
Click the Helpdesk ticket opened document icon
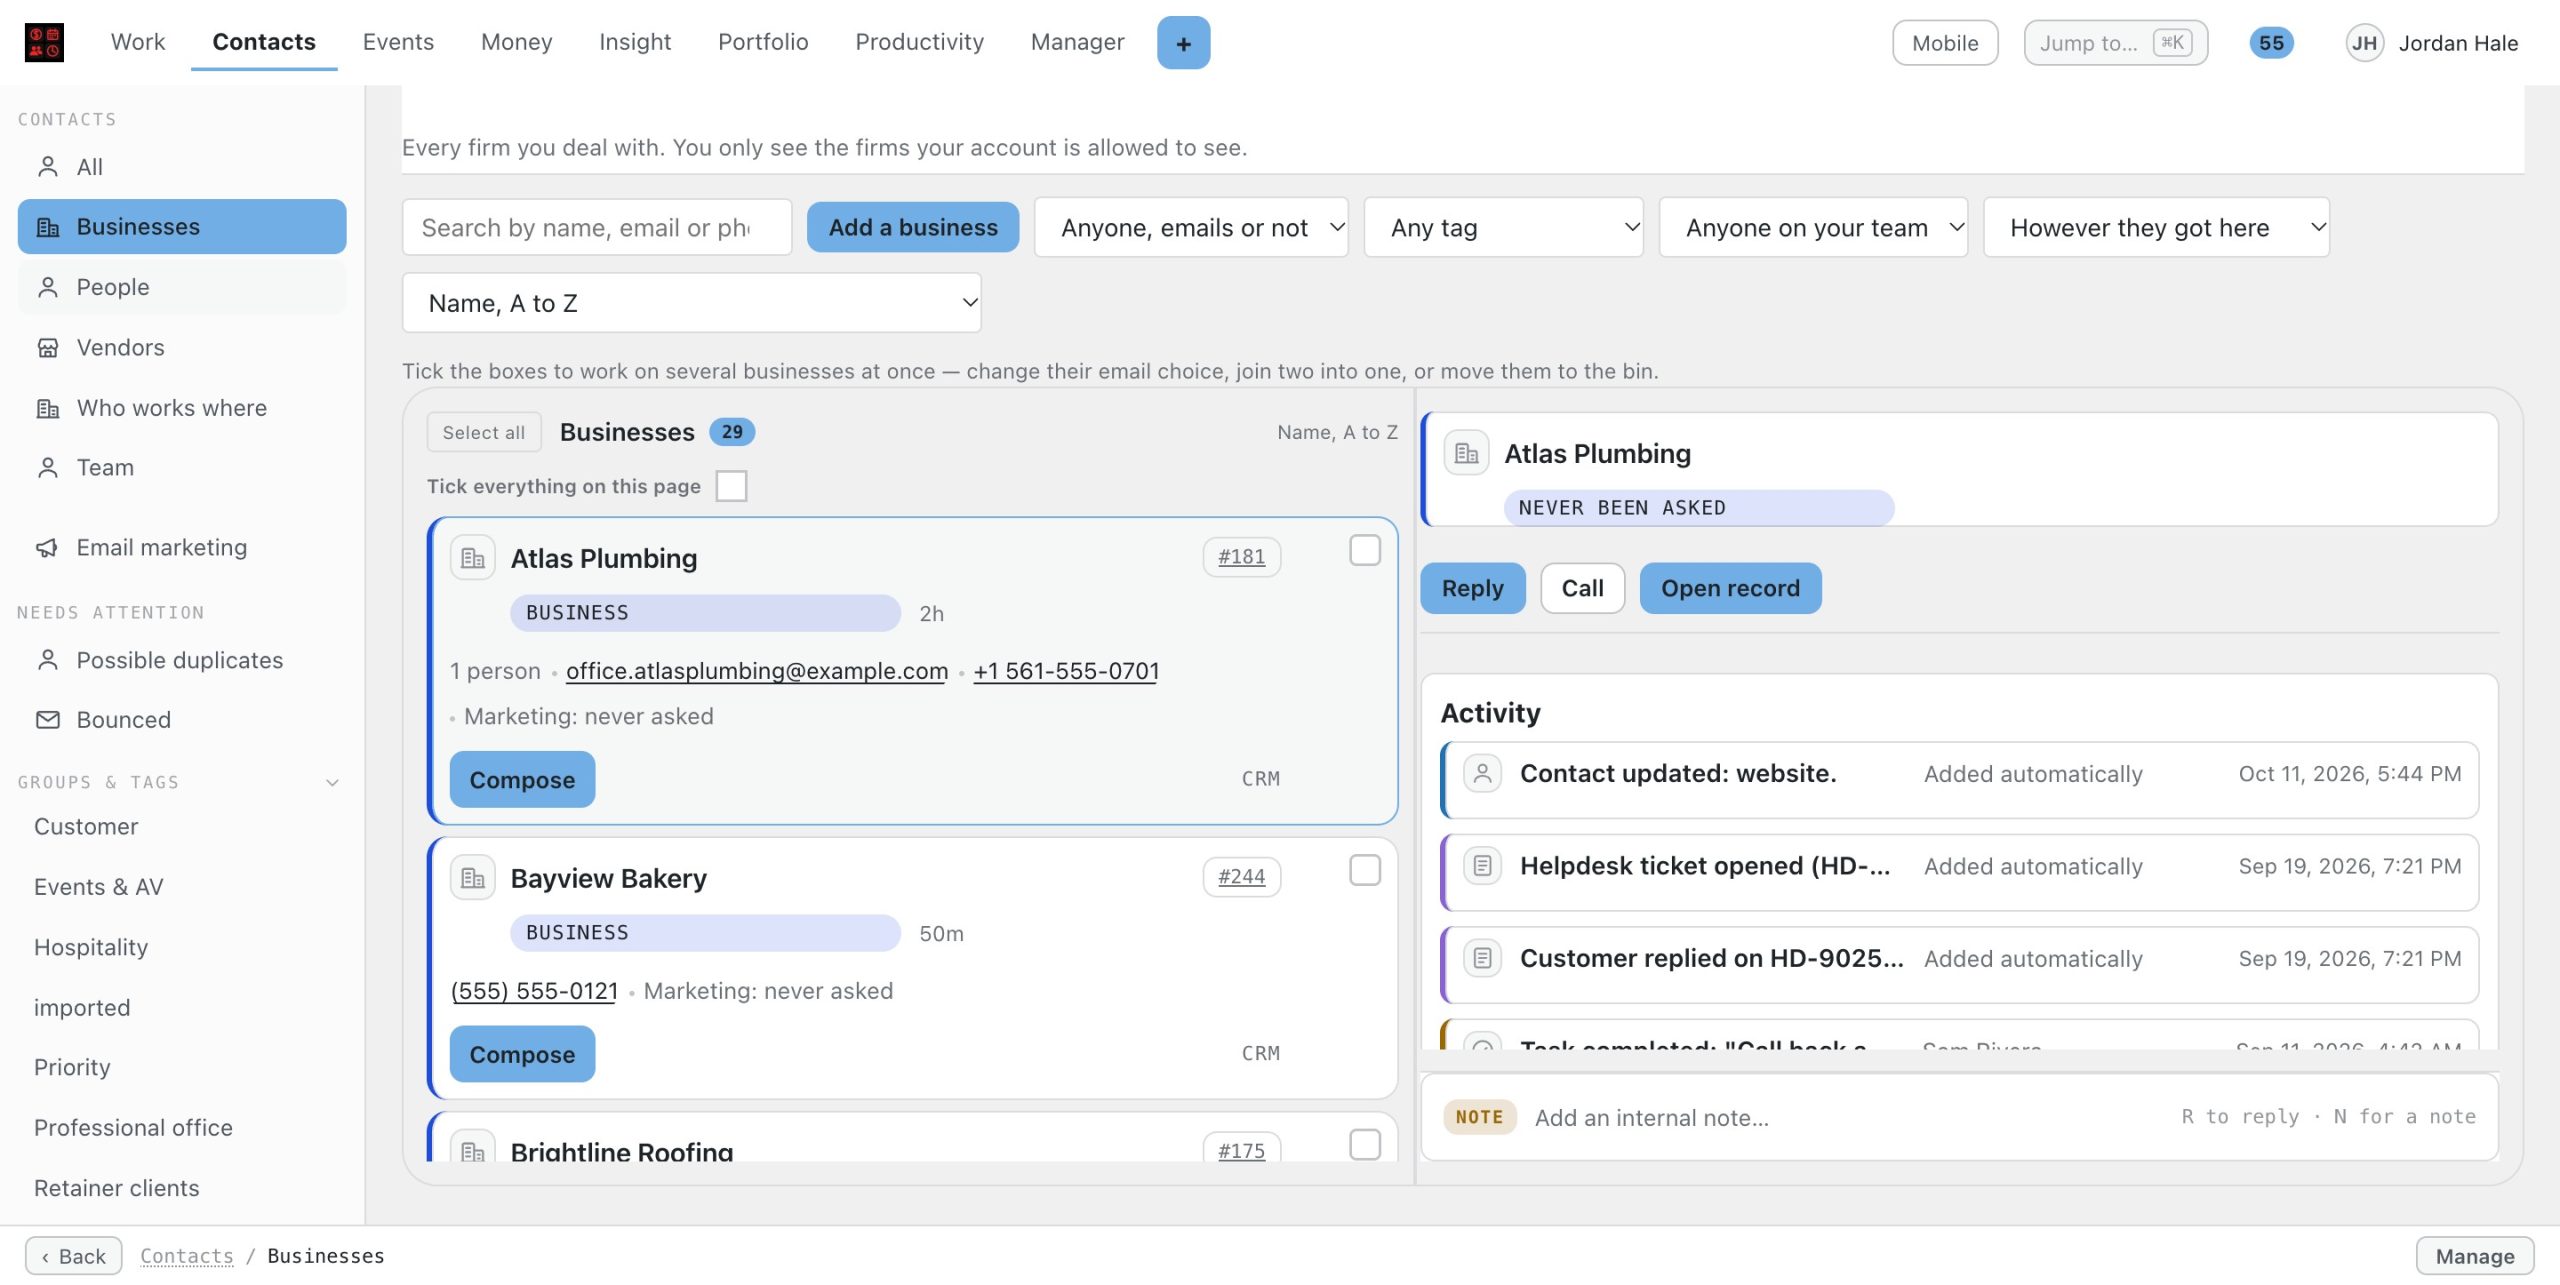(1482, 866)
